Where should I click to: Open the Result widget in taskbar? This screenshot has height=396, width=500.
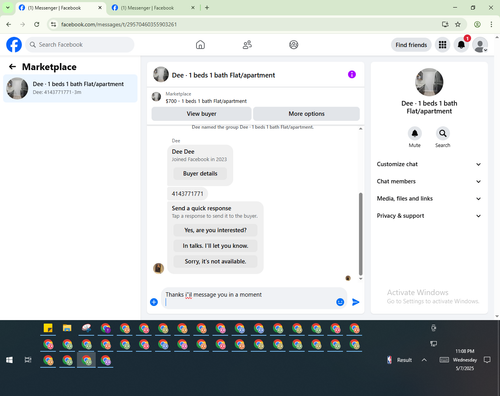pos(399,360)
